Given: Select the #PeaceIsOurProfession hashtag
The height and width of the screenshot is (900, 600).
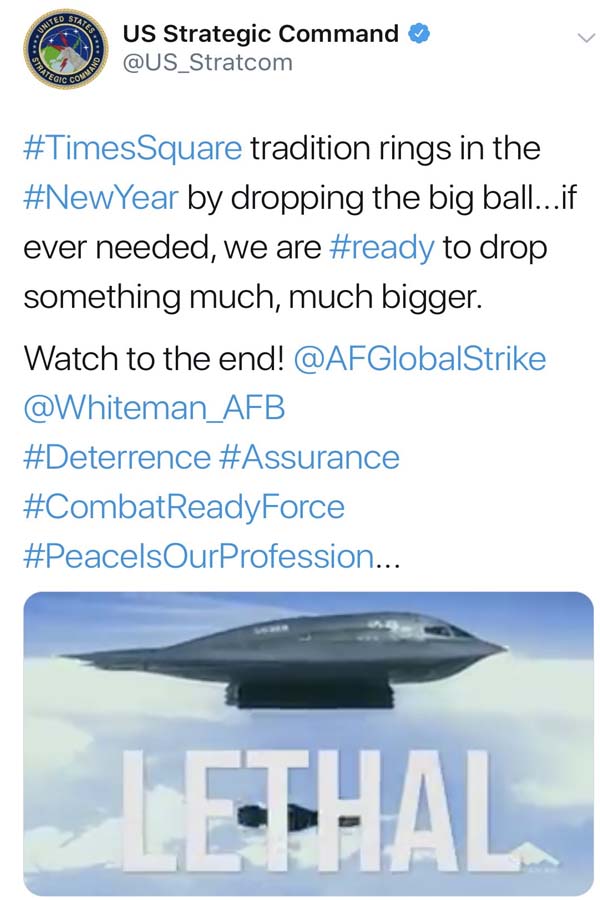Looking at the screenshot, I should [196, 556].
